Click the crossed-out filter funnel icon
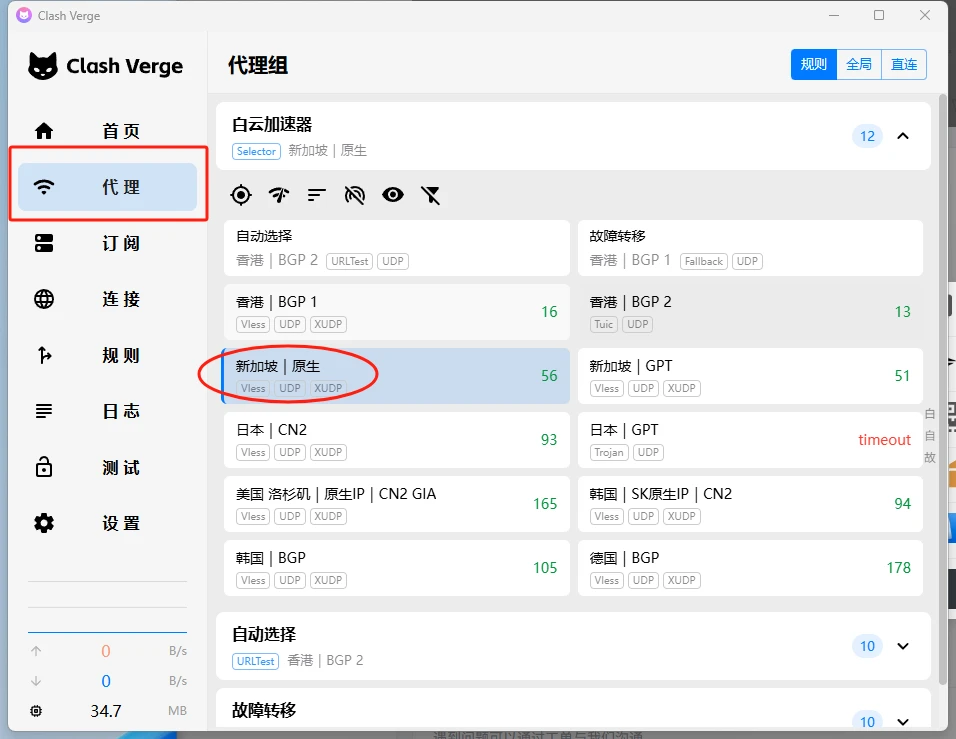Viewport: 956px width, 739px height. click(431, 195)
